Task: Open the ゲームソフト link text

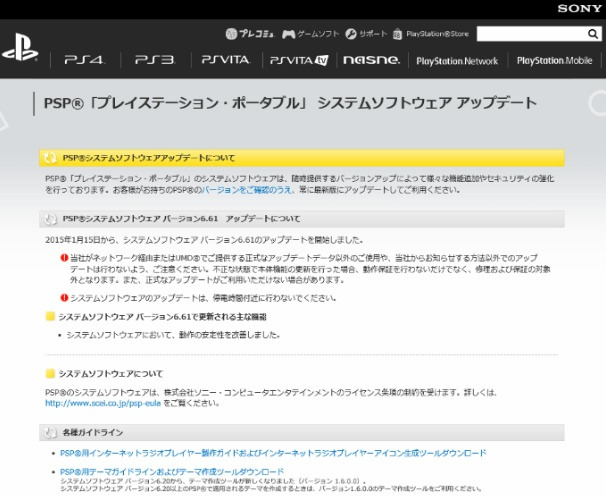Action: 318,34
